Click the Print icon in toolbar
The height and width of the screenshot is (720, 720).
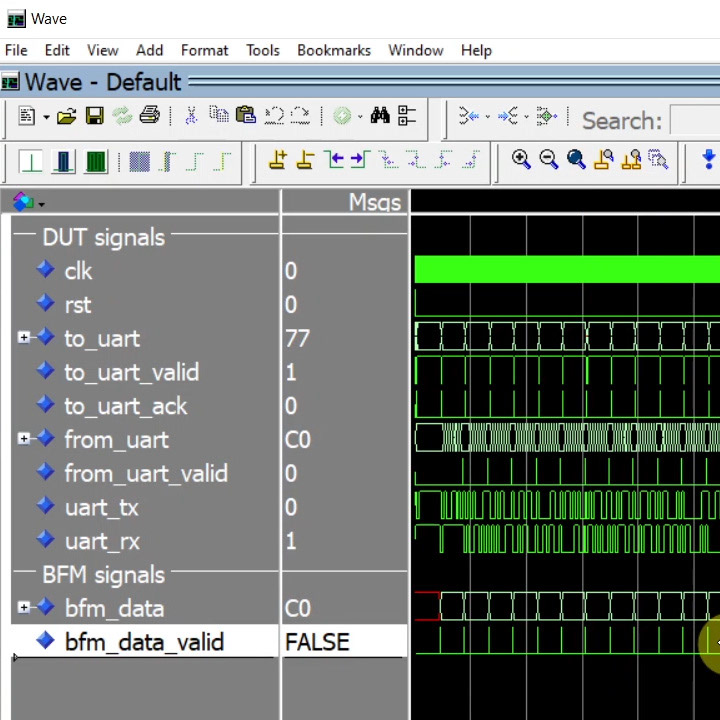pos(150,115)
